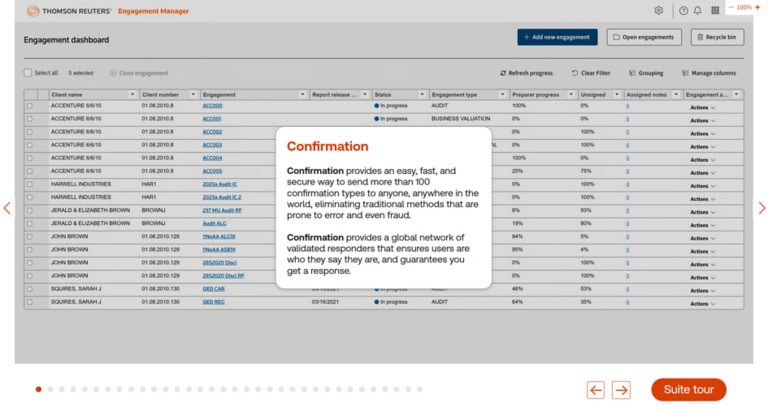768x410 pixels.
Task: Select checkbox for Audit ALC row
Action: click(x=30, y=224)
